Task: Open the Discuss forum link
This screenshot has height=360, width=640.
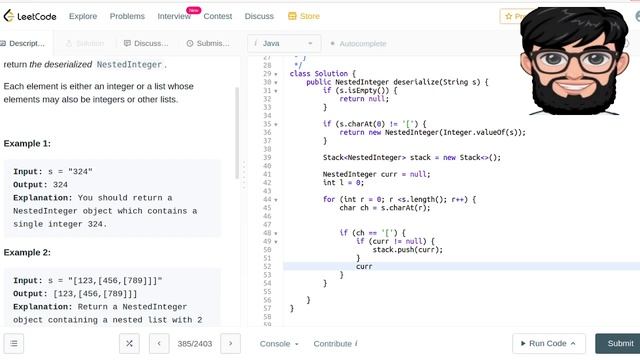Action: [259, 16]
